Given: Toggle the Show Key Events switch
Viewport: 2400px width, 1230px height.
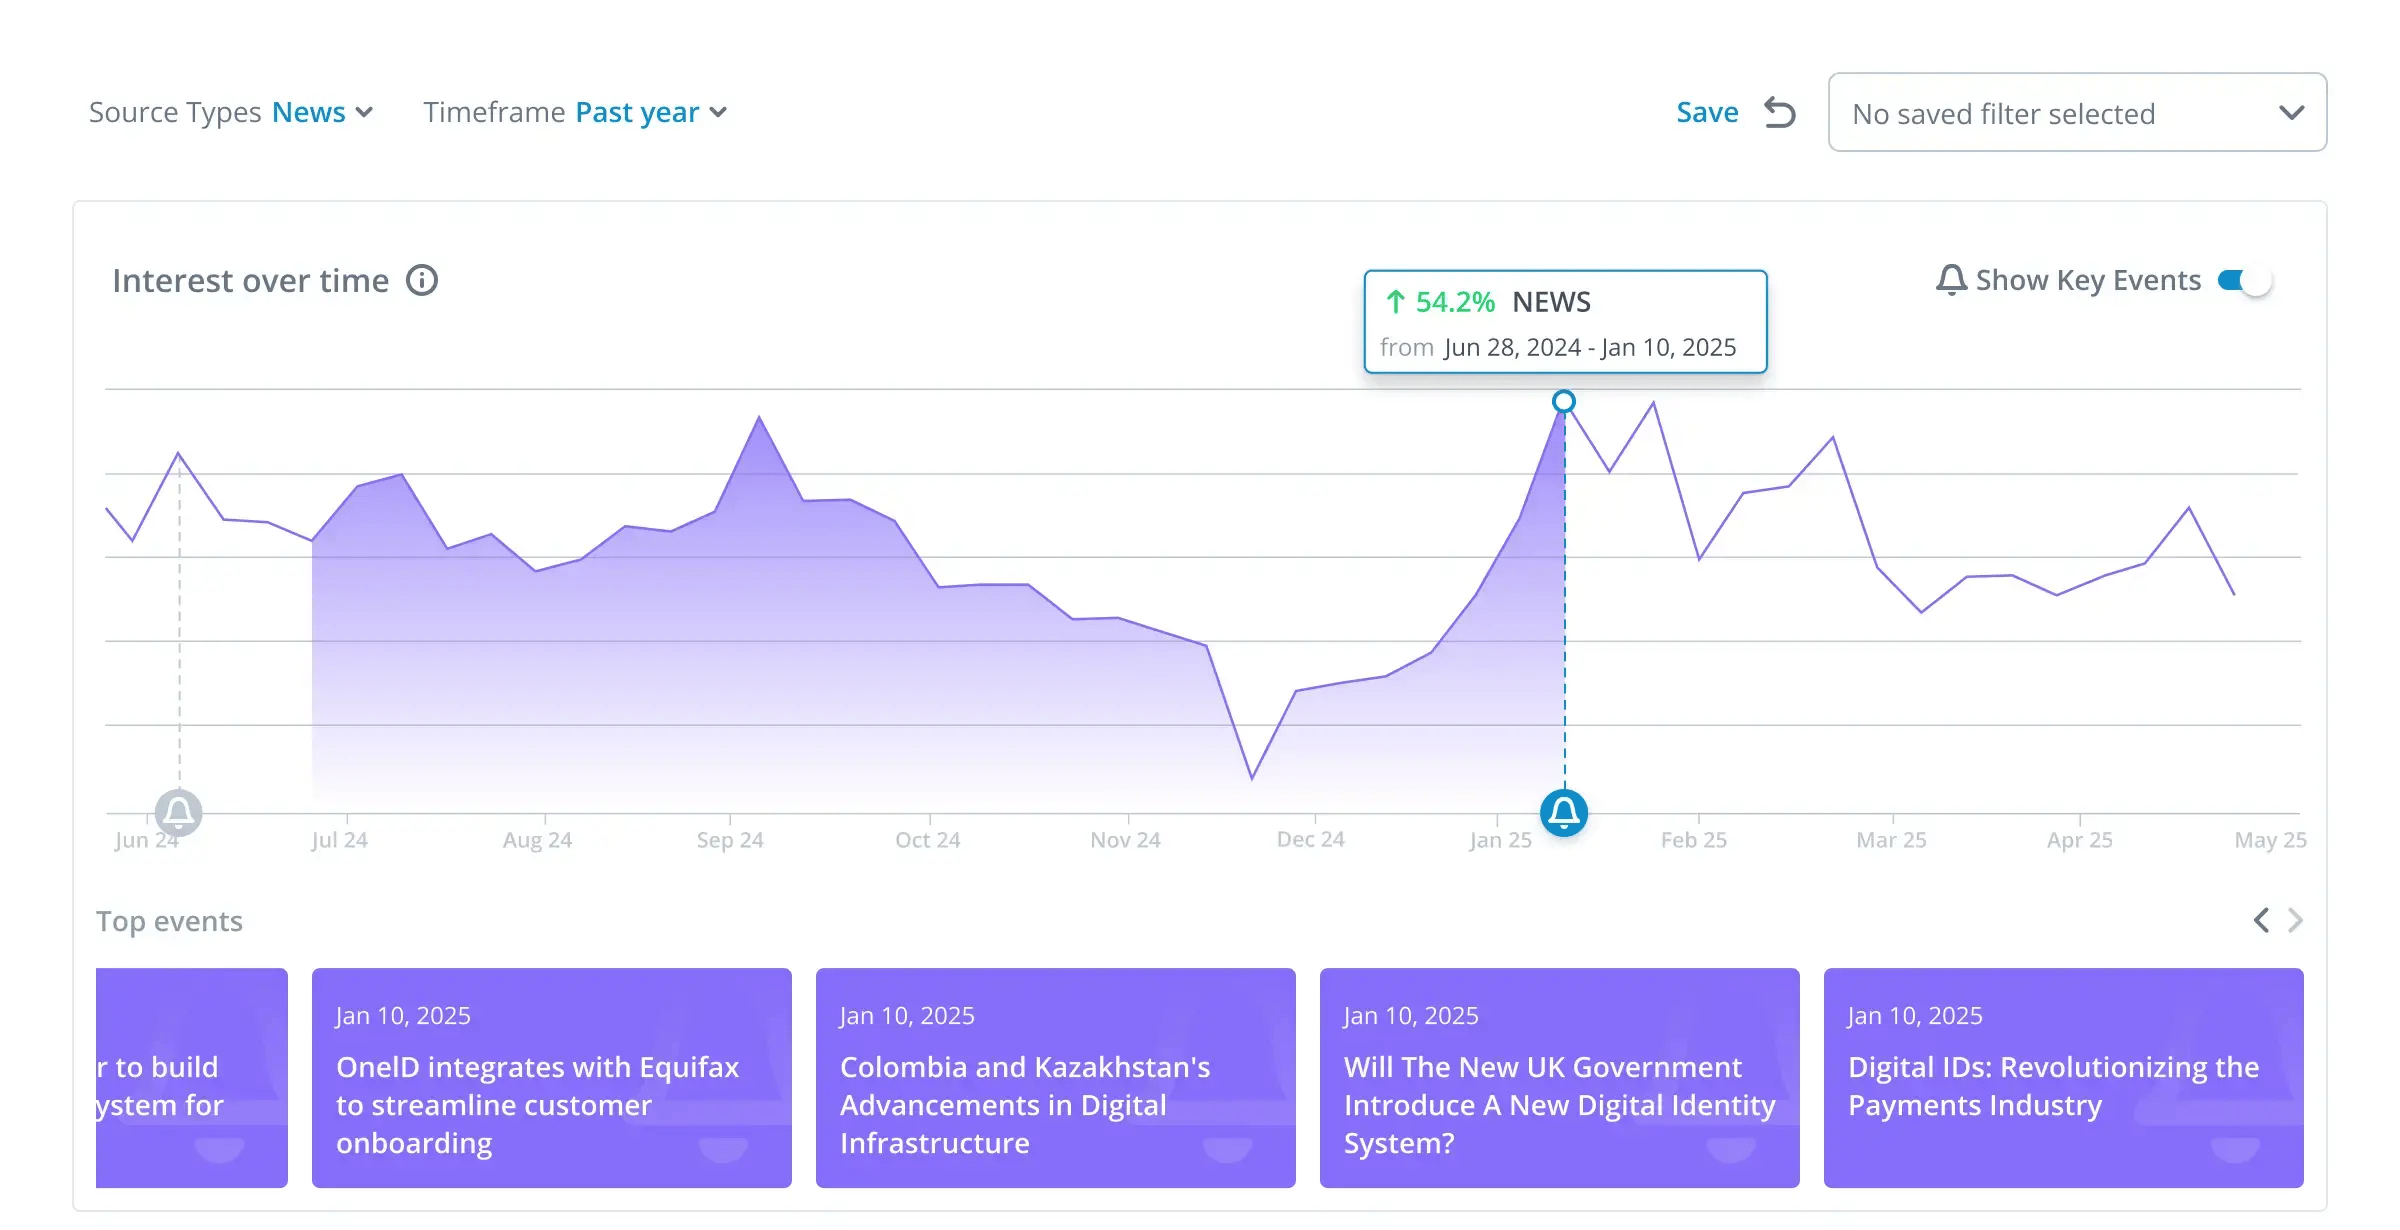Looking at the screenshot, I should 2245,281.
